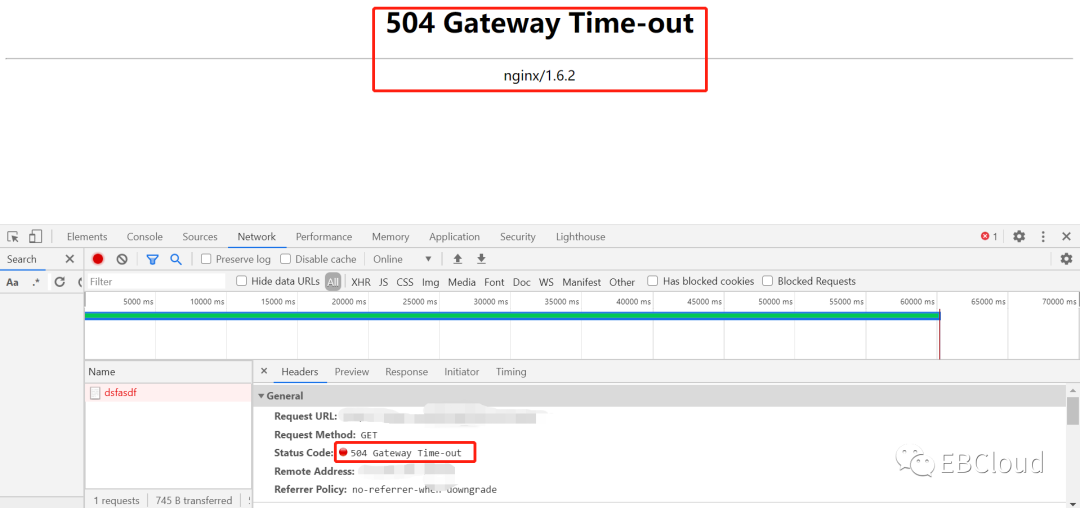Activate the inspect element picker icon
This screenshot has width=1080, height=508.
click(x=13, y=237)
